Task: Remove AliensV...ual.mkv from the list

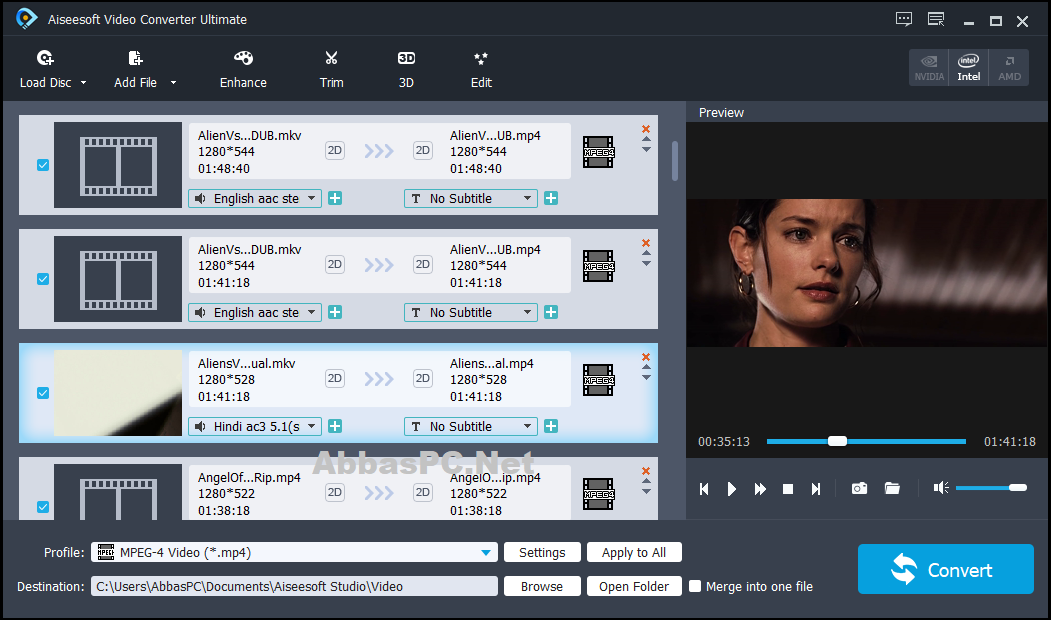Action: [x=646, y=357]
